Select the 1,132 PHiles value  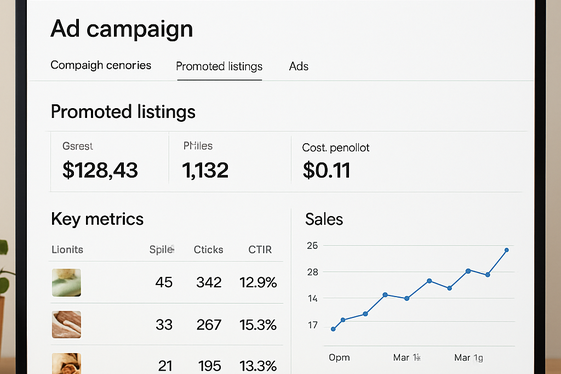pyautogui.click(x=205, y=170)
